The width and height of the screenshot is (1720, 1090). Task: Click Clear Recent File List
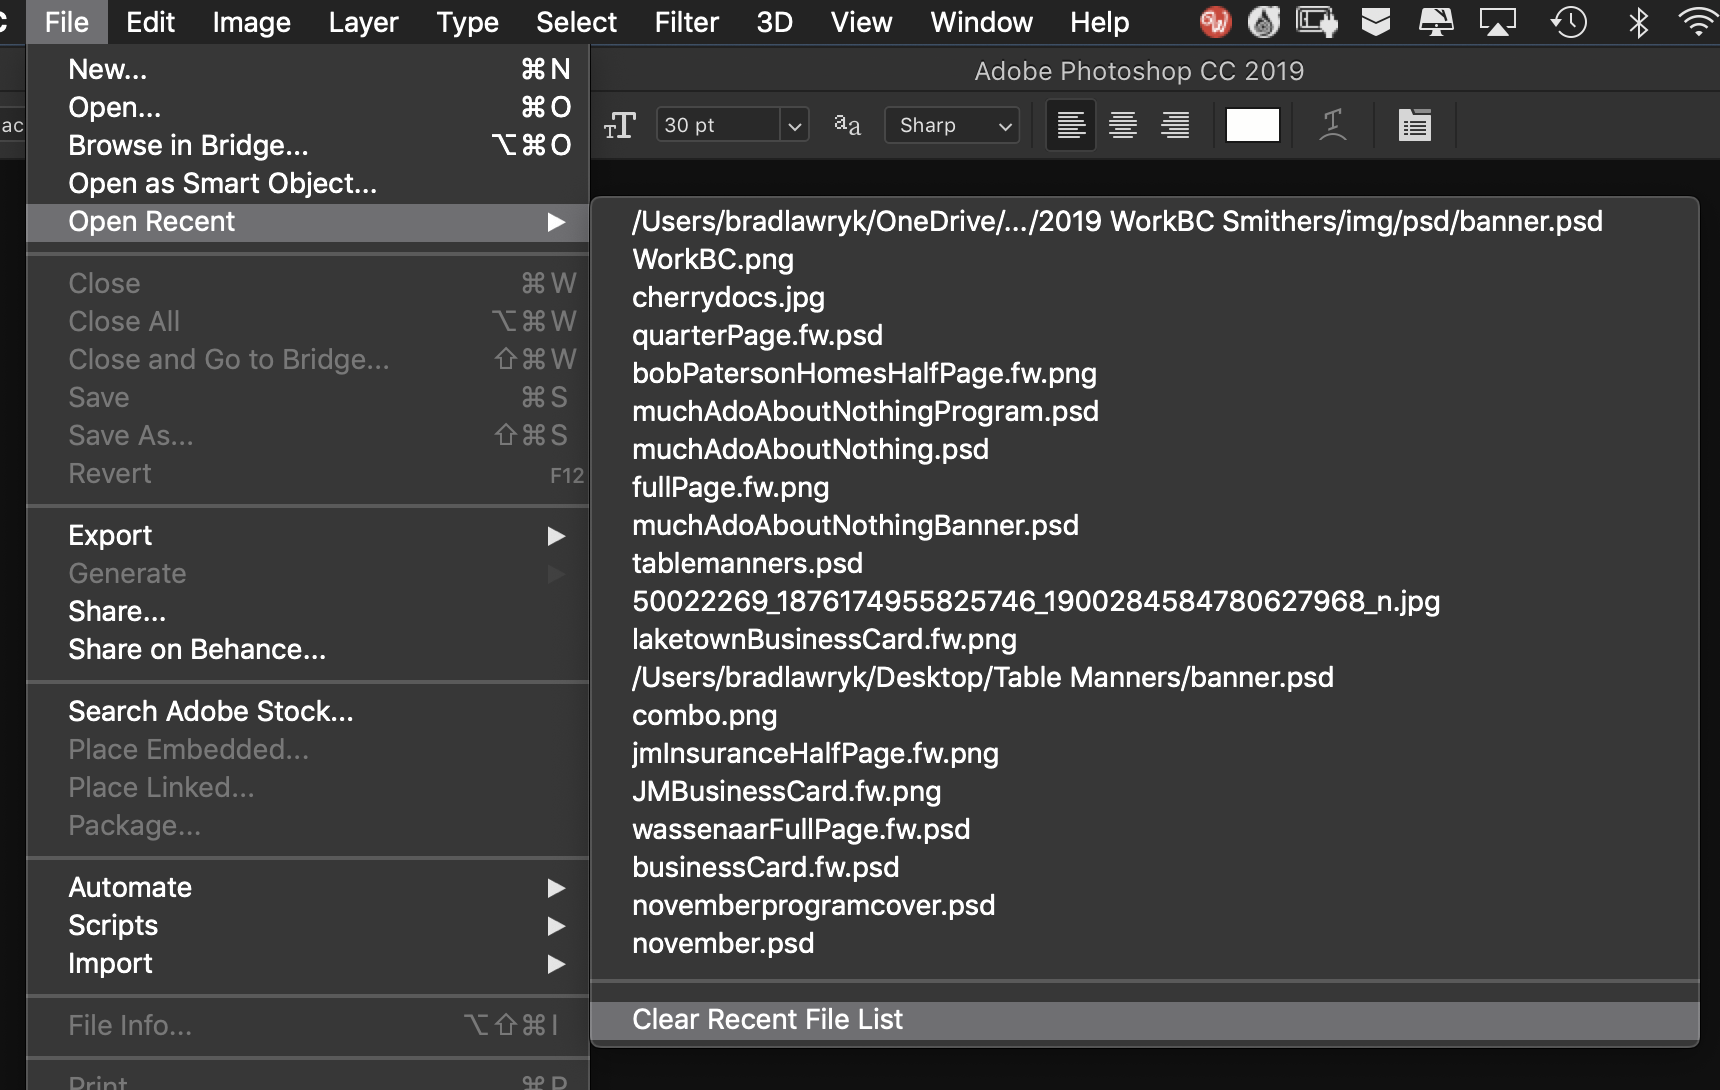1145,1020
